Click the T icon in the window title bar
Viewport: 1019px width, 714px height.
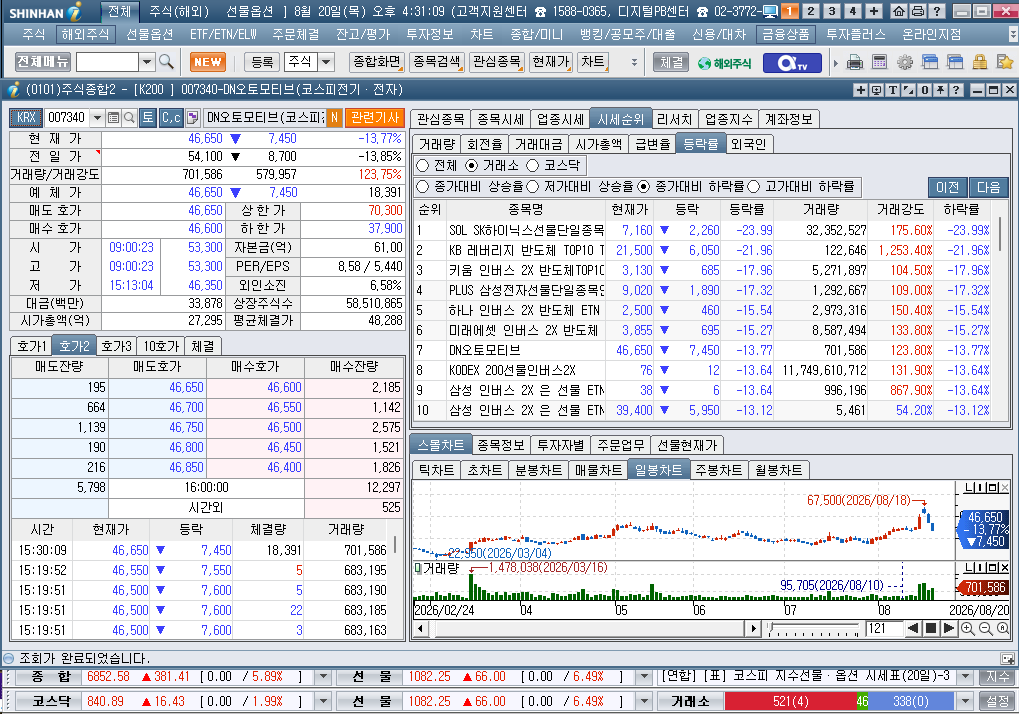coord(892,90)
